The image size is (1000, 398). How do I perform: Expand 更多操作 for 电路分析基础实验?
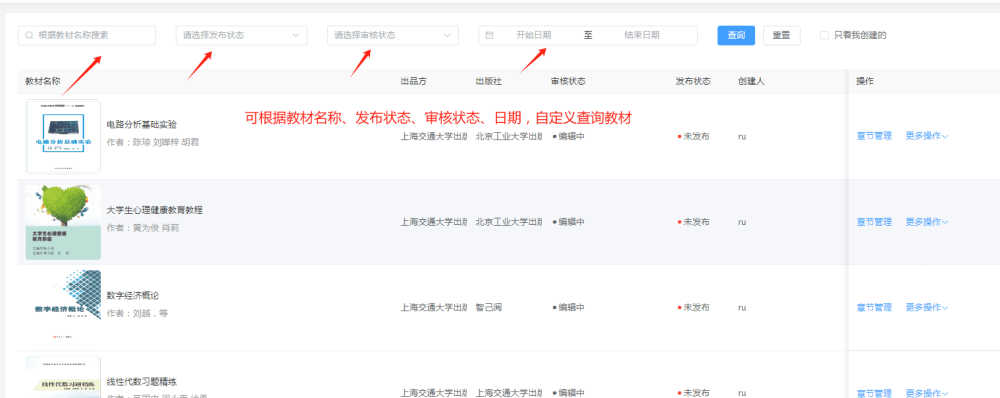927,136
